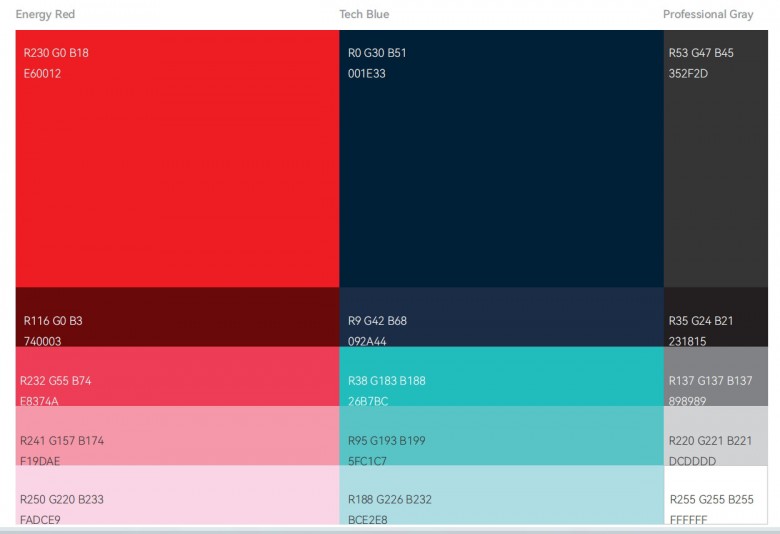
Task: Select the navy 092A44 color block
Action: tap(501, 317)
